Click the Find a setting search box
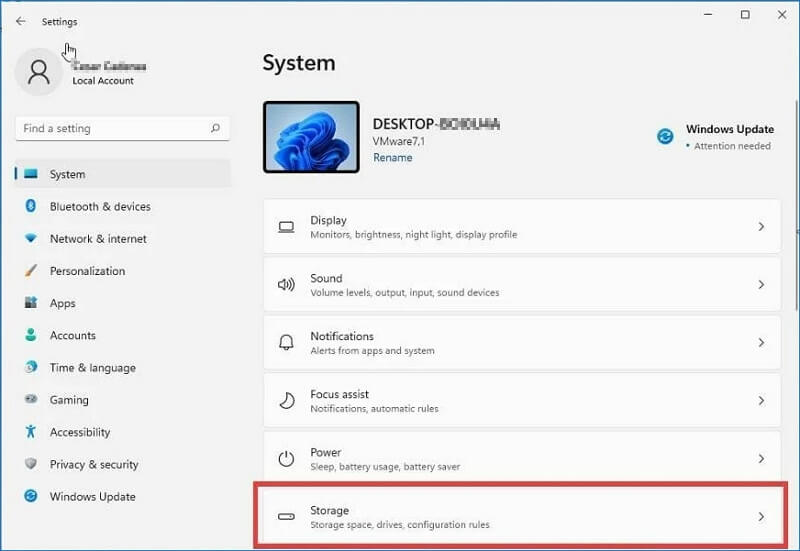The image size is (800, 551). coord(122,128)
